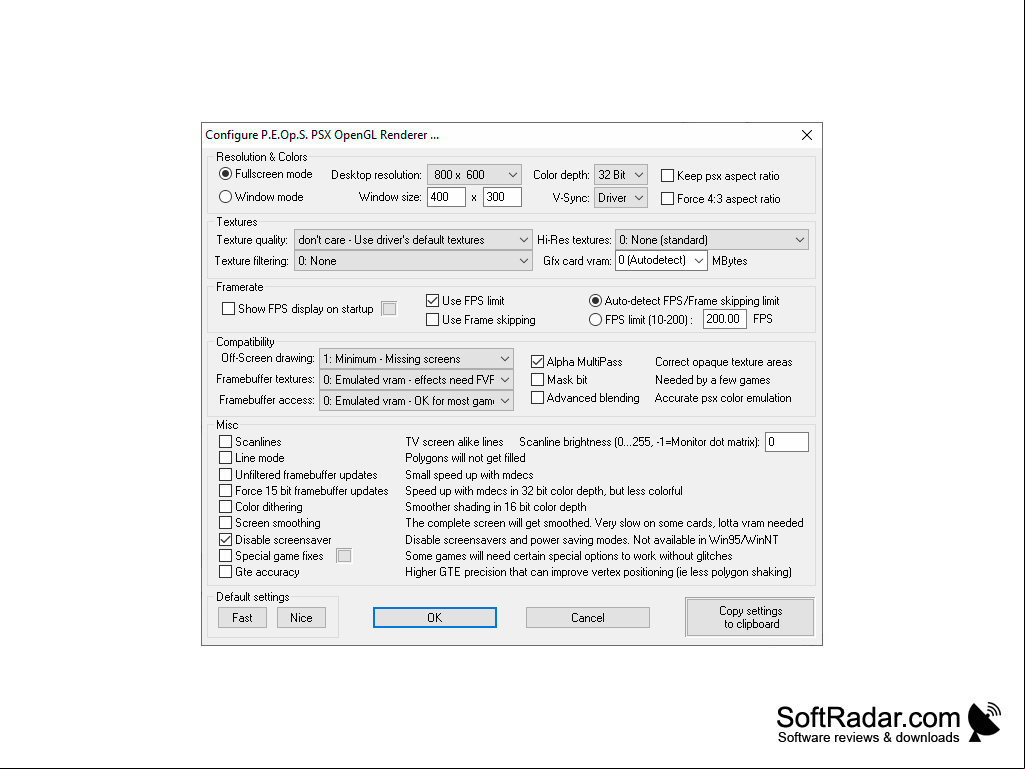Close the Configure P.E.Op.S. dialog
1025x769 pixels.
[807, 135]
